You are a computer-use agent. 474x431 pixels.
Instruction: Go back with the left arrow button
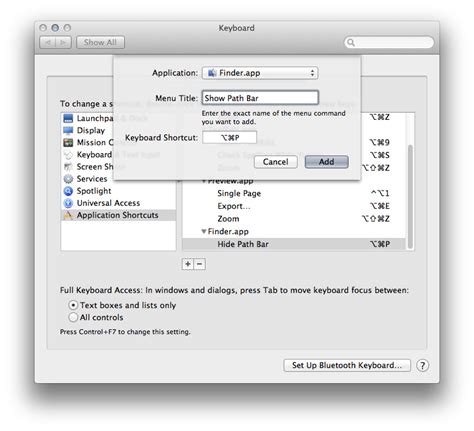click(x=48, y=43)
